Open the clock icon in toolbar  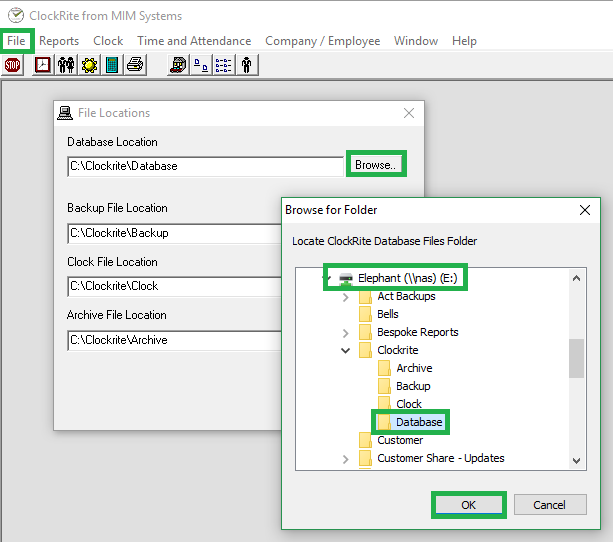coord(43,65)
